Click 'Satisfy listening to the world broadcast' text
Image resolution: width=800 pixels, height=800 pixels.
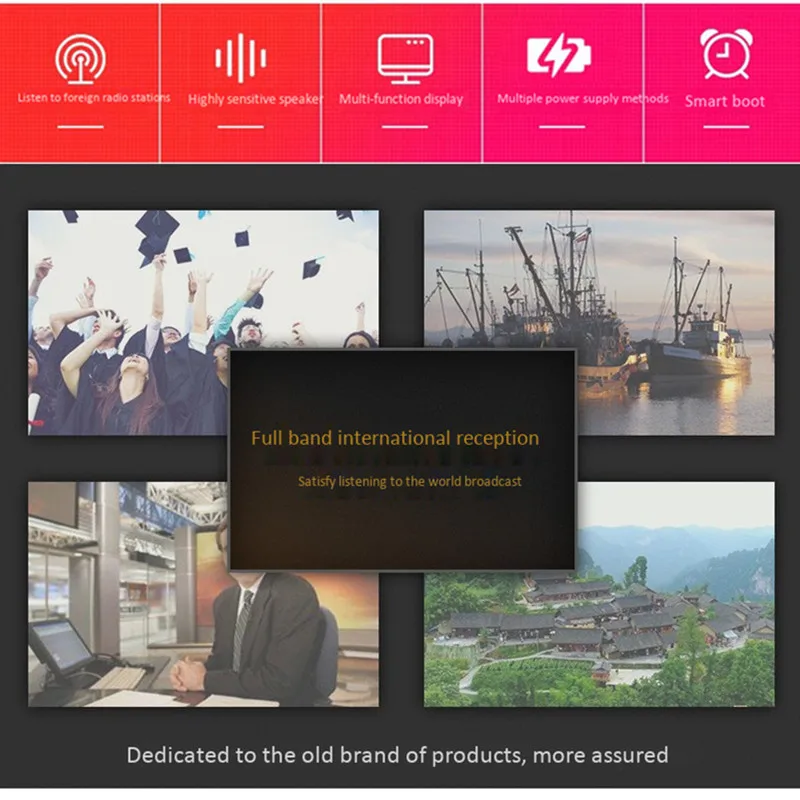(410, 481)
